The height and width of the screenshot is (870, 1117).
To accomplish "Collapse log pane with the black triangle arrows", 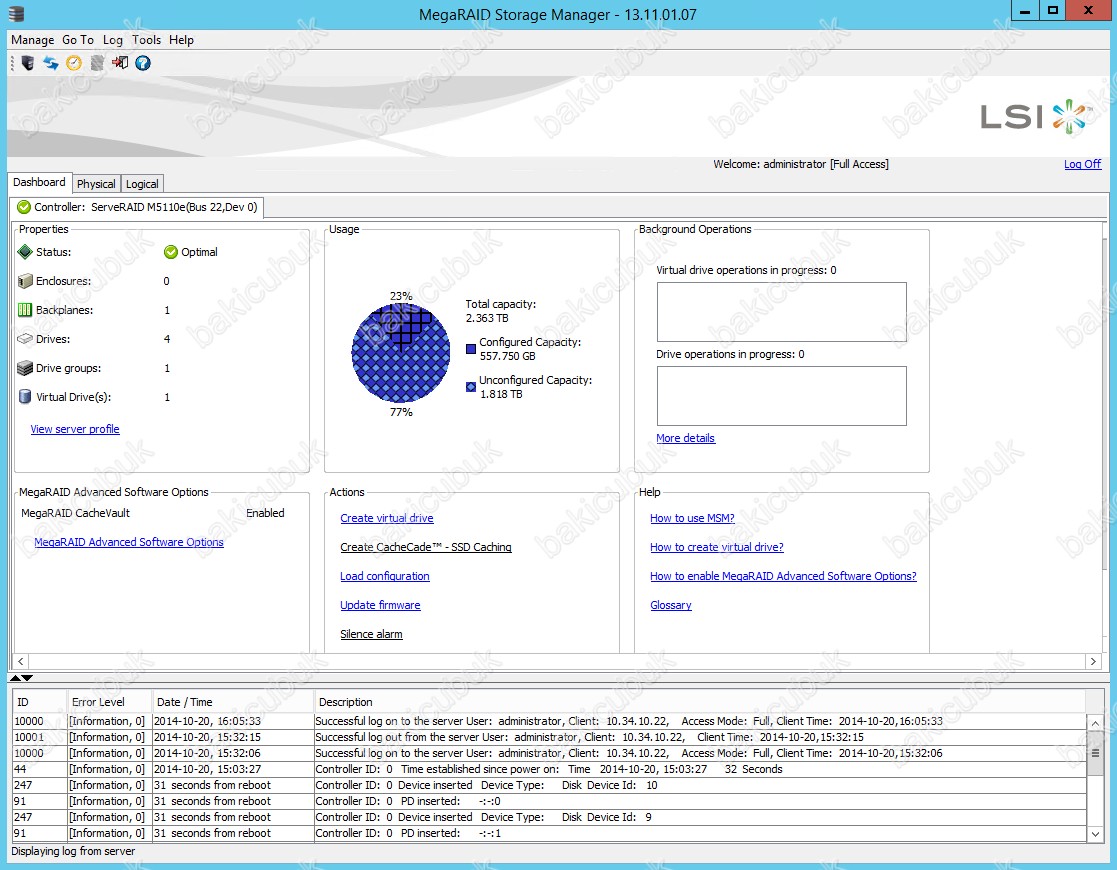I will click(x=21, y=678).
